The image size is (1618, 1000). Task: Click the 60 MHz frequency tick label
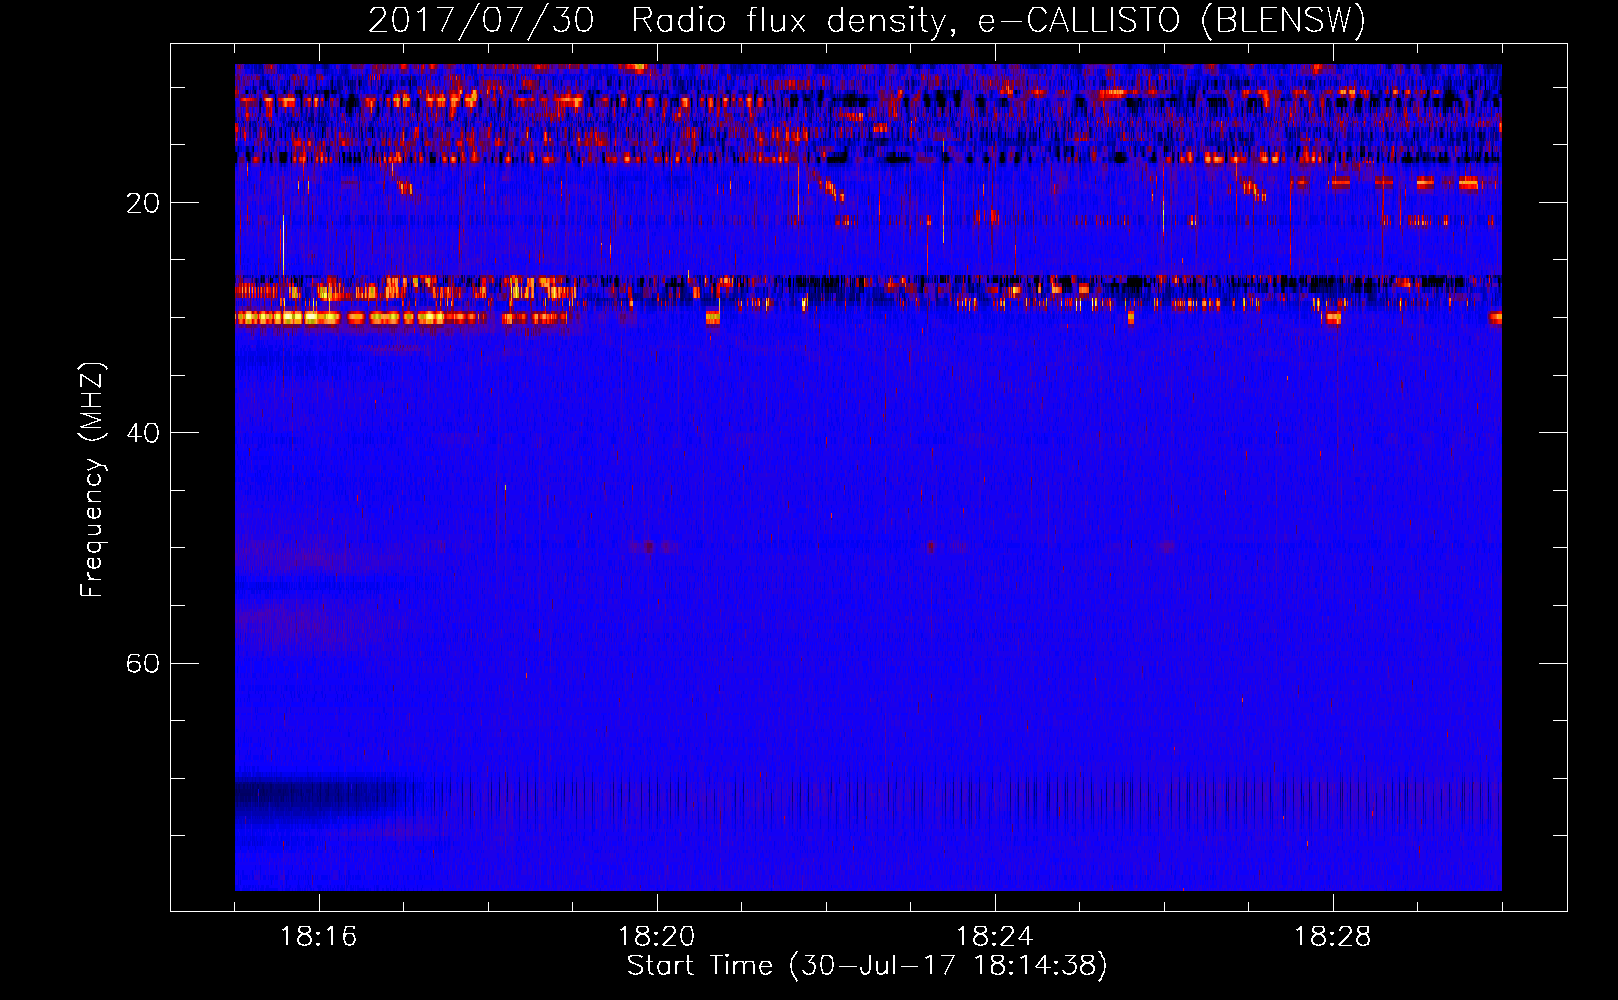(142, 664)
